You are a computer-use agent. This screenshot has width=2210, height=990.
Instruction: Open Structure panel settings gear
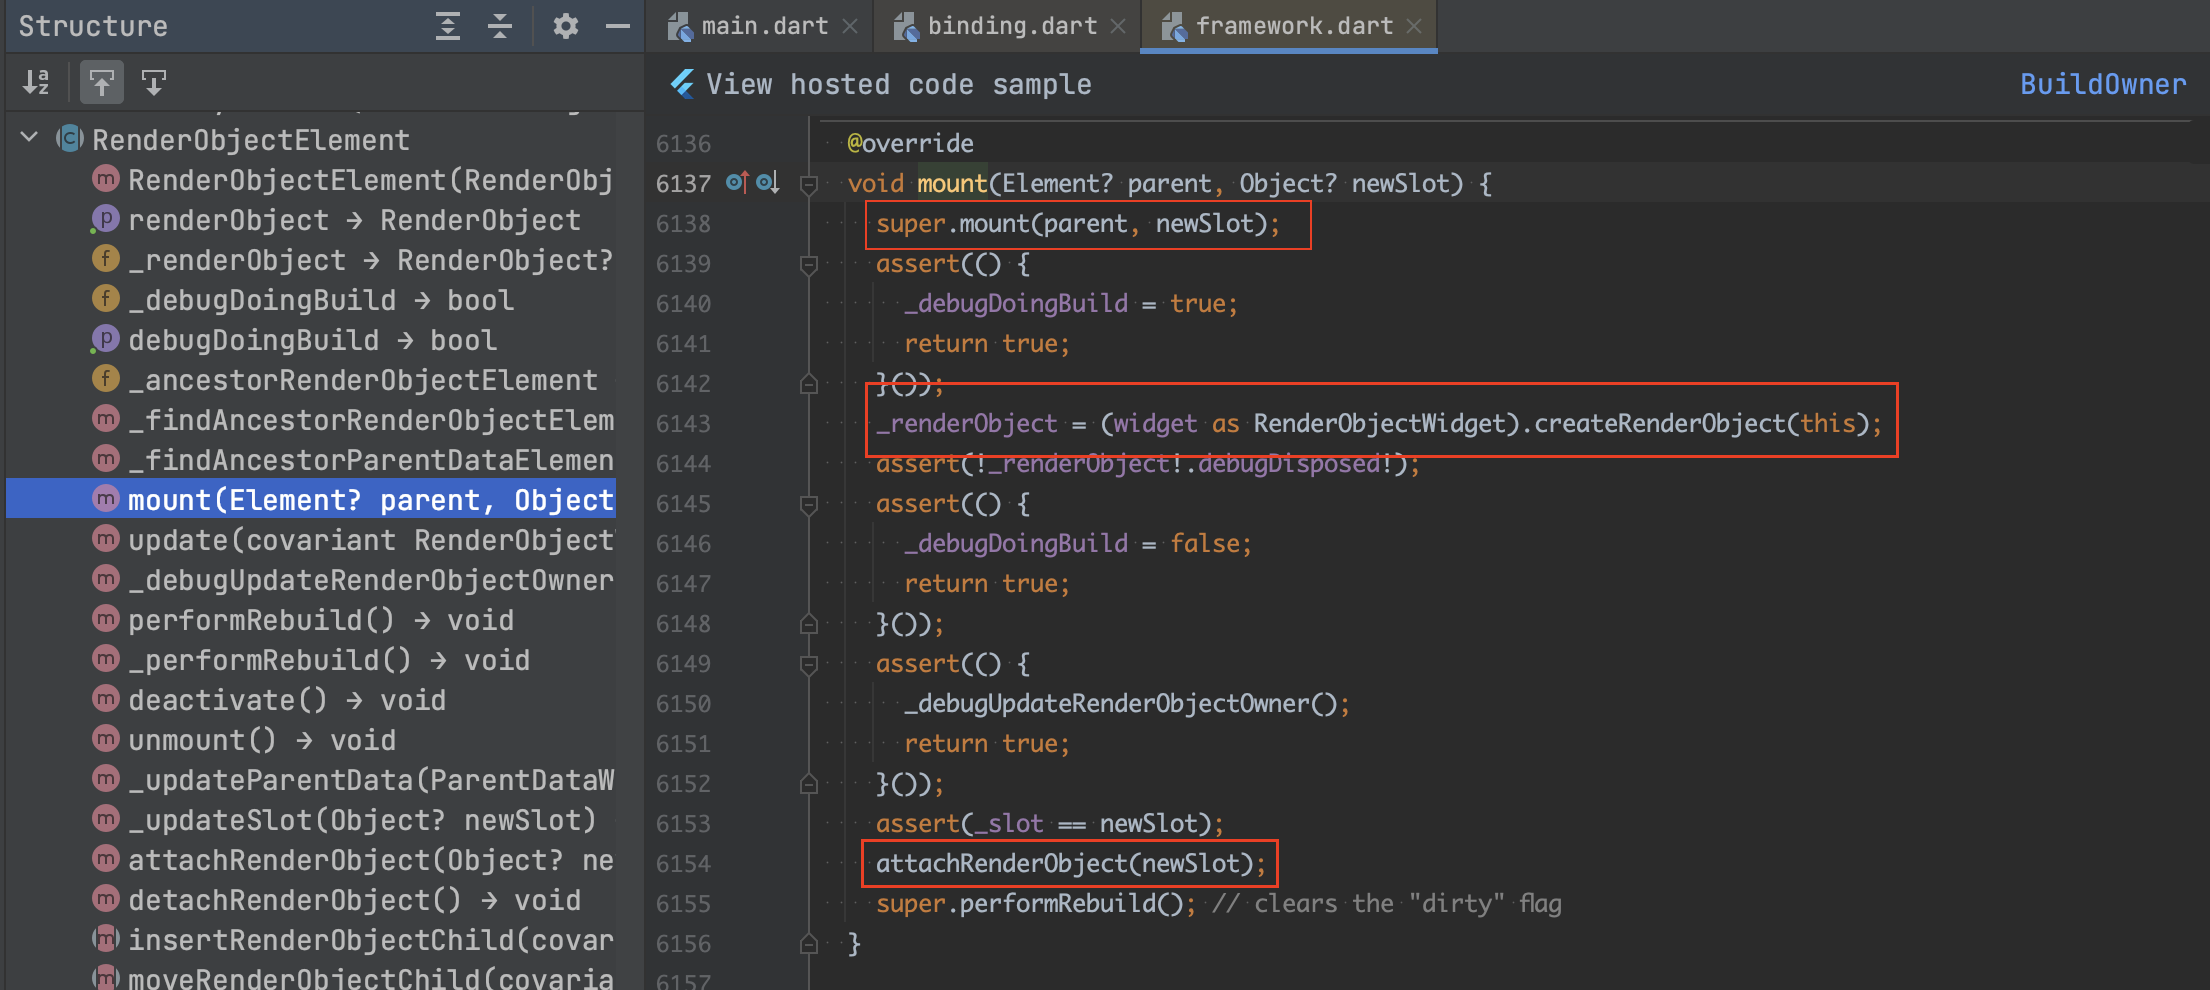click(565, 26)
